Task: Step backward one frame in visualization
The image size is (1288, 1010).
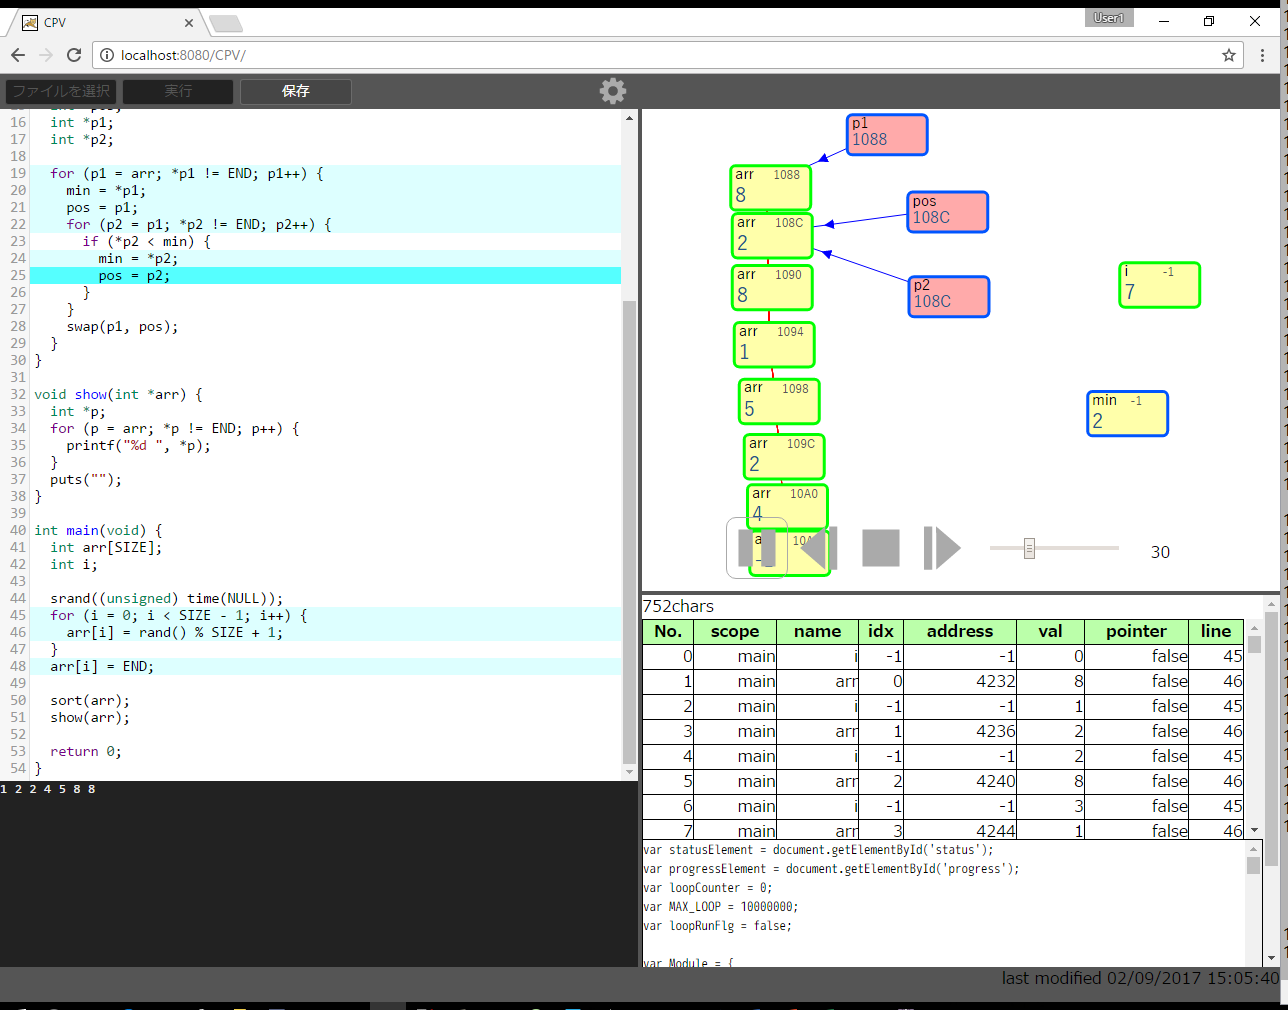Action: point(819,548)
